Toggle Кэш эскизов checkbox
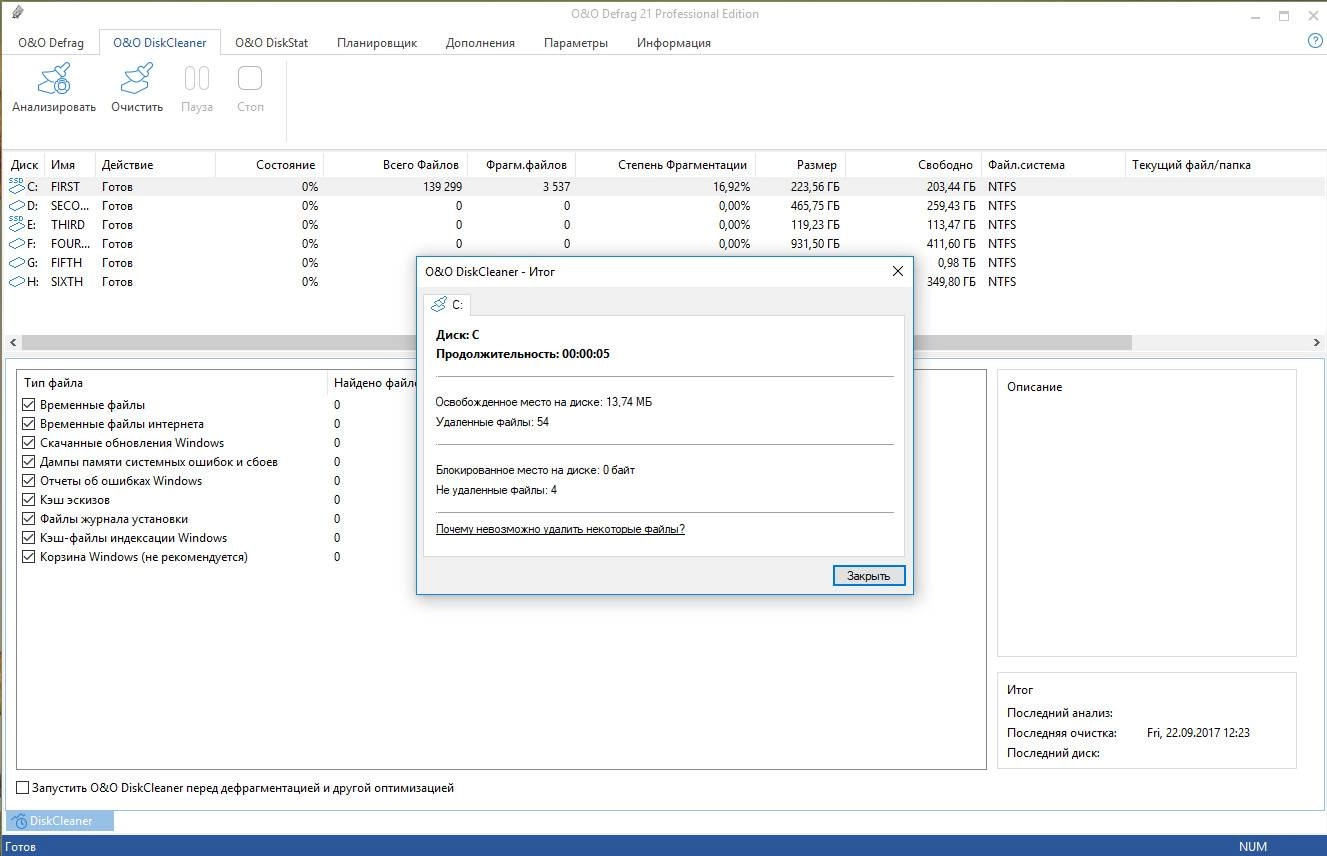 28,500
